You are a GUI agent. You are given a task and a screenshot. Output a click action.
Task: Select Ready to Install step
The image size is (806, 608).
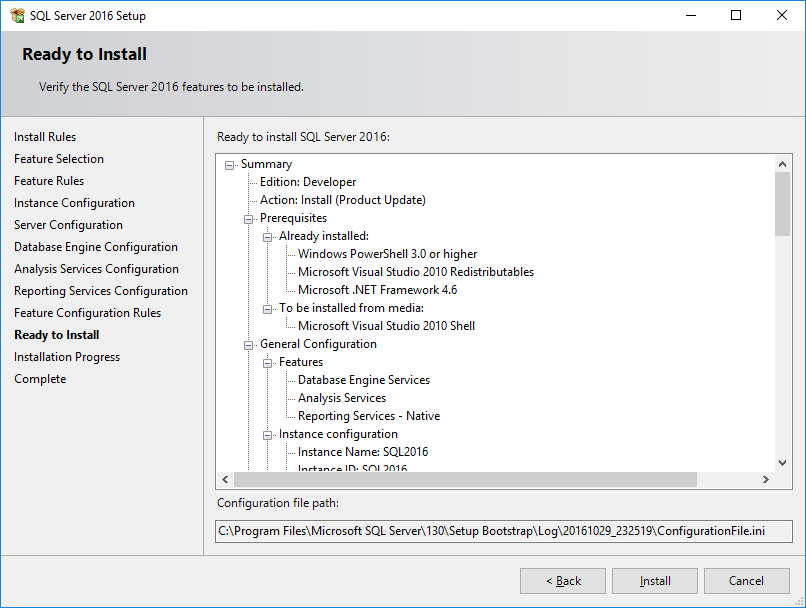click(57, 335)
